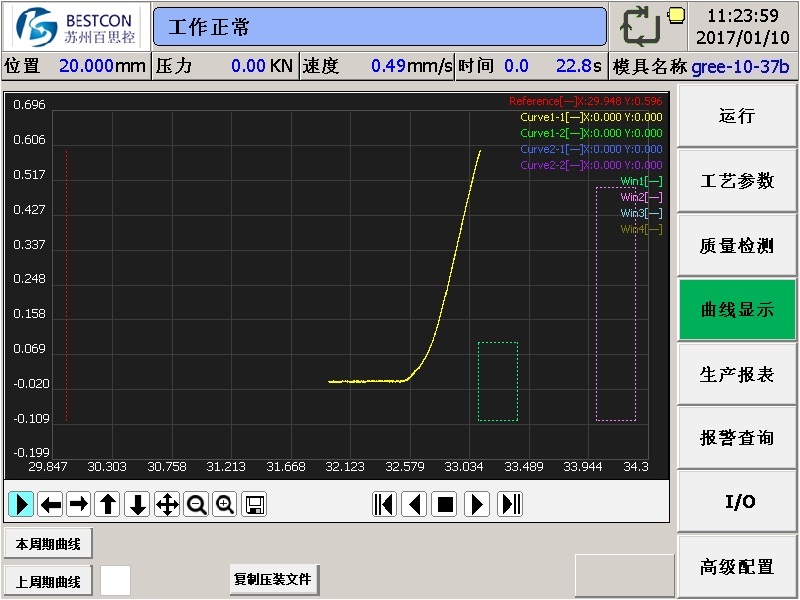The image size is (800, 600).
Task: Open the 运行 page
Action: 737,116
